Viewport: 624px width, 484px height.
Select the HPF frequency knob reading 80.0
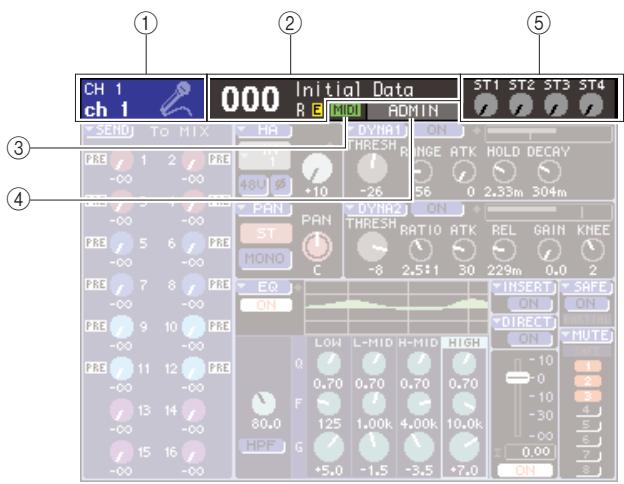point(264,404)
